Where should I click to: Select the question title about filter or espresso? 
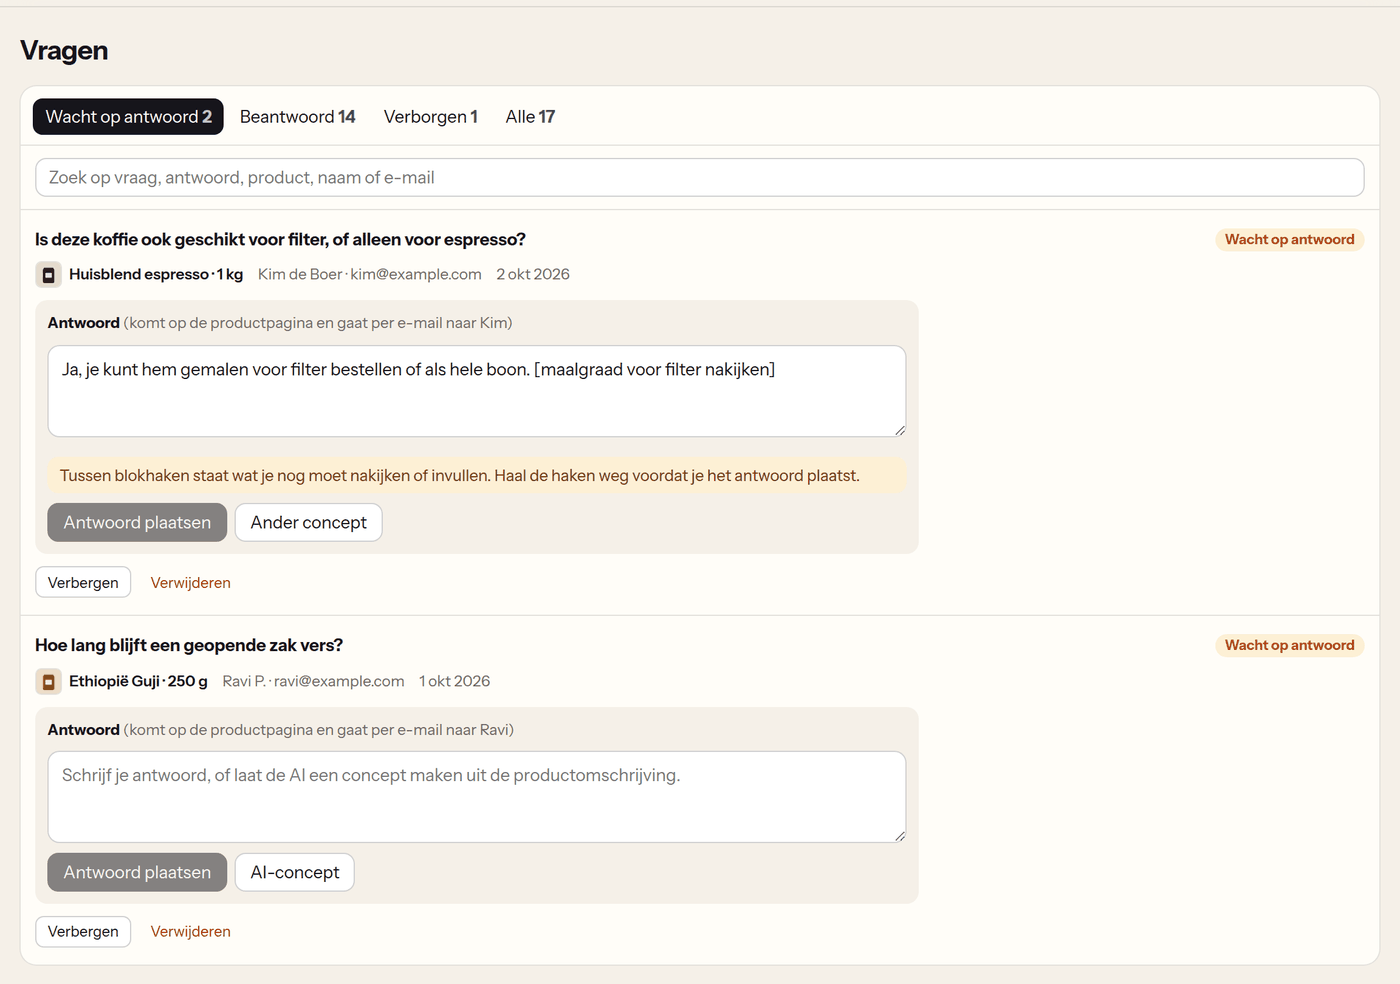280,240
